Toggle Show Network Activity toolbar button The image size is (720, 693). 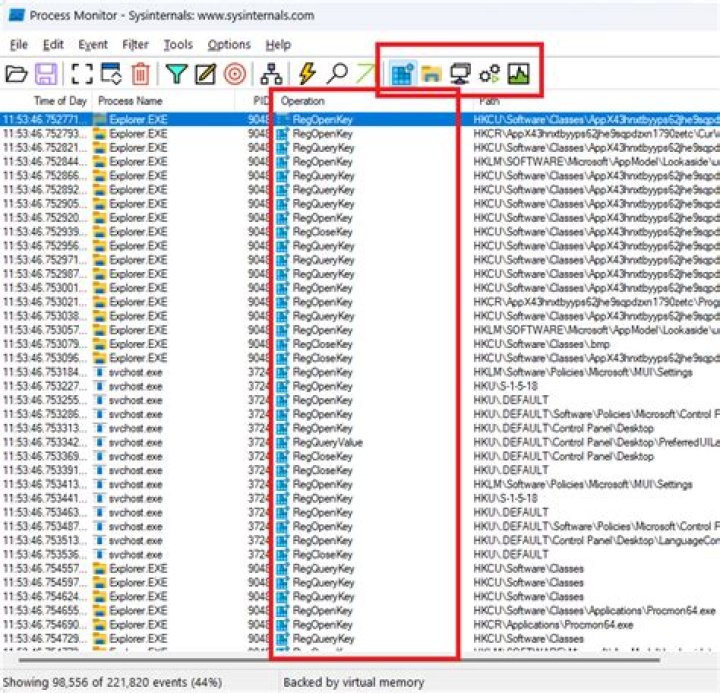point(461,73)
